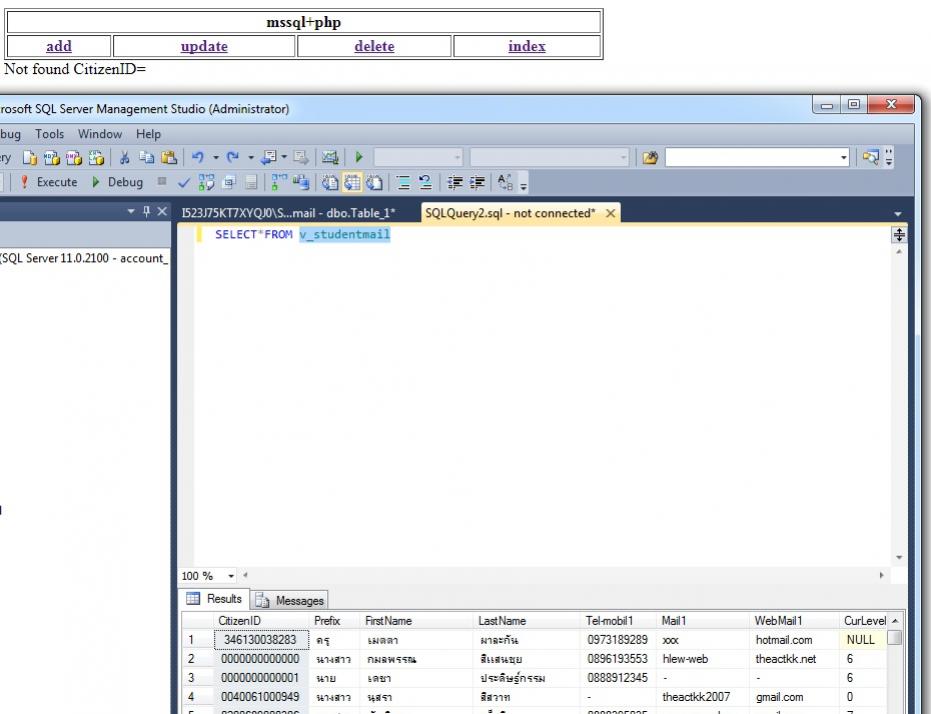Open the first grayed-out combo box beside Start

pos(418,157)
